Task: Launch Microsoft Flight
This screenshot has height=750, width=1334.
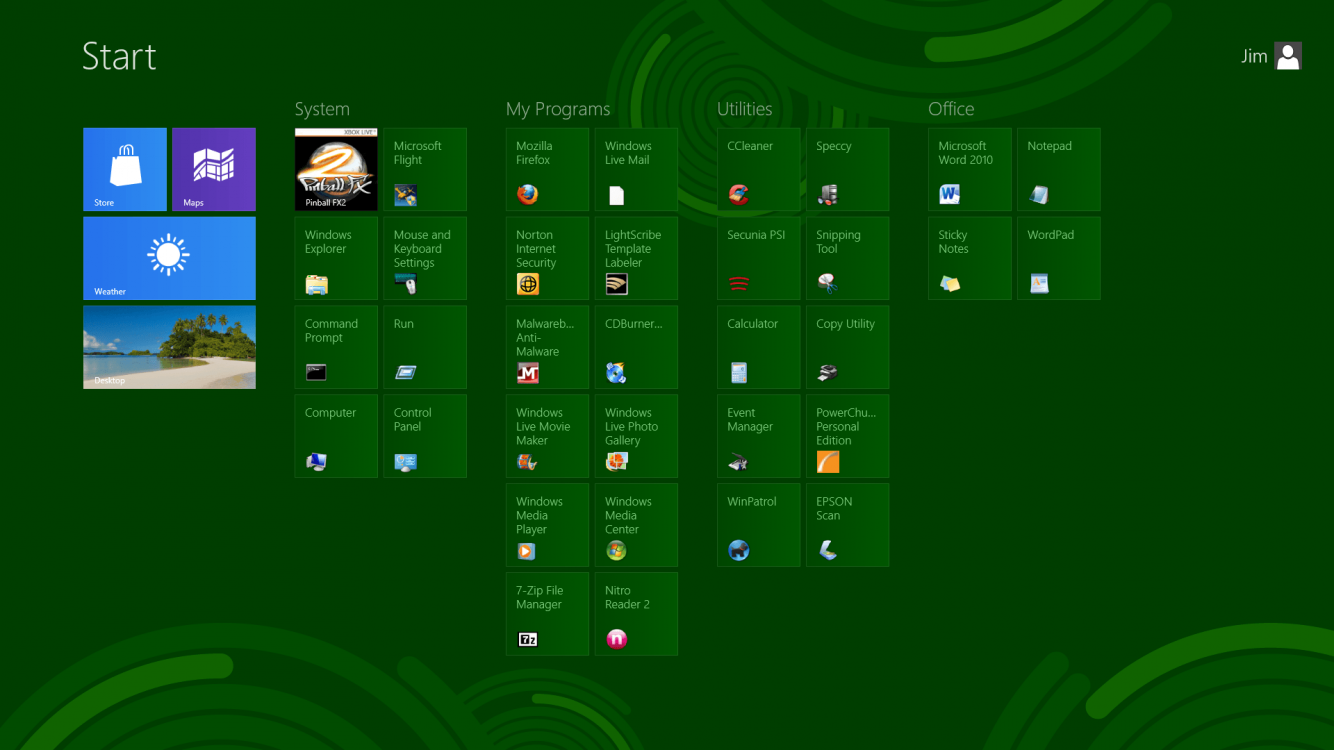Action: tap(425, 169)
